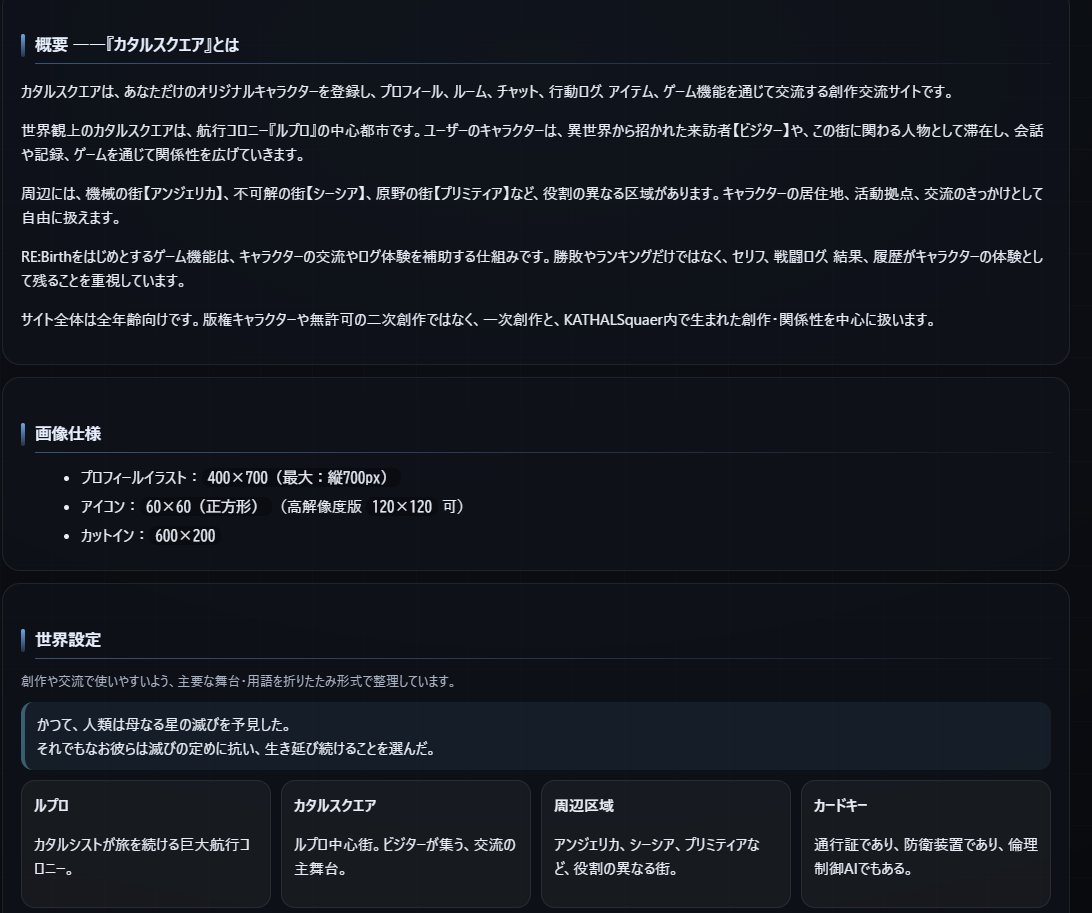Click the paragraph starting 世界観上のカタルスクエアは

pos(532,142)
